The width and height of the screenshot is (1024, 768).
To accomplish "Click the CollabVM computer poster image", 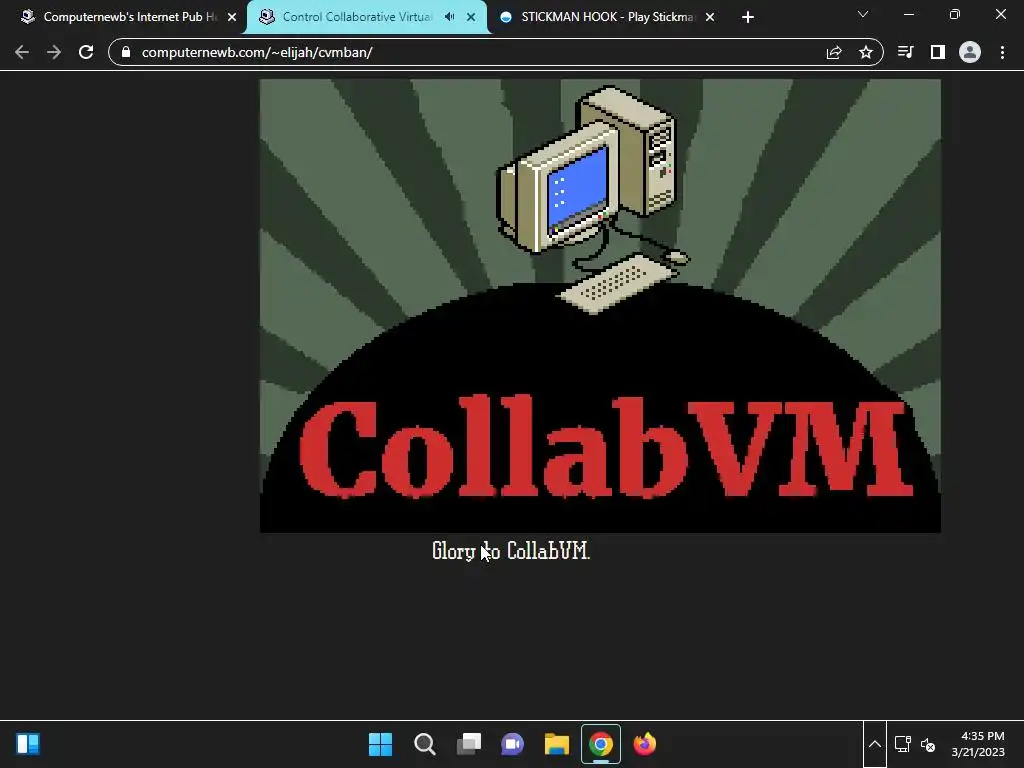I will pos(600,306).
